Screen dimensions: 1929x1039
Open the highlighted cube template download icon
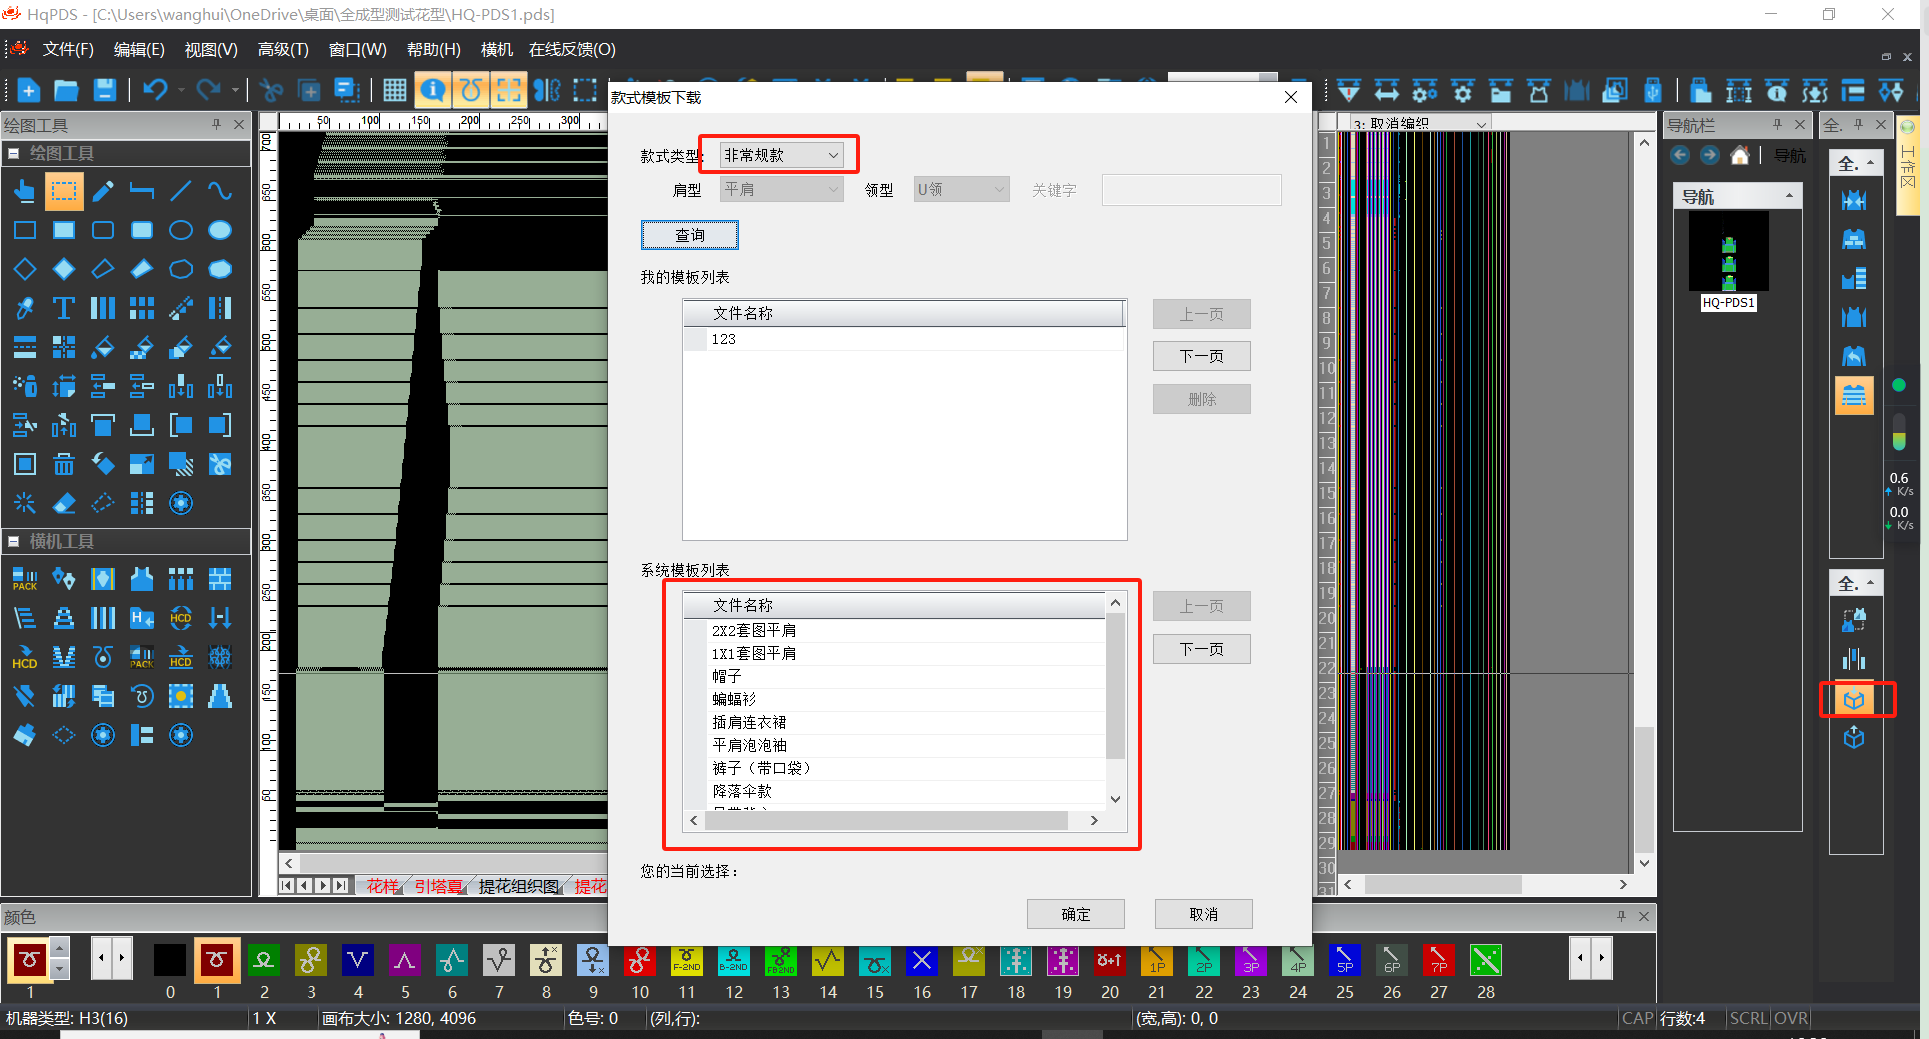[1854, 699]
